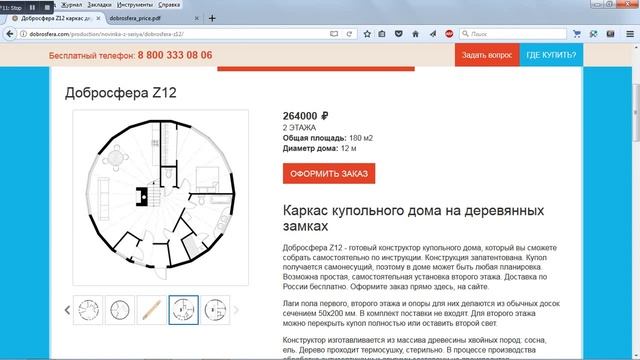
Task: Stop the screen recording
Action: point(47,7)
